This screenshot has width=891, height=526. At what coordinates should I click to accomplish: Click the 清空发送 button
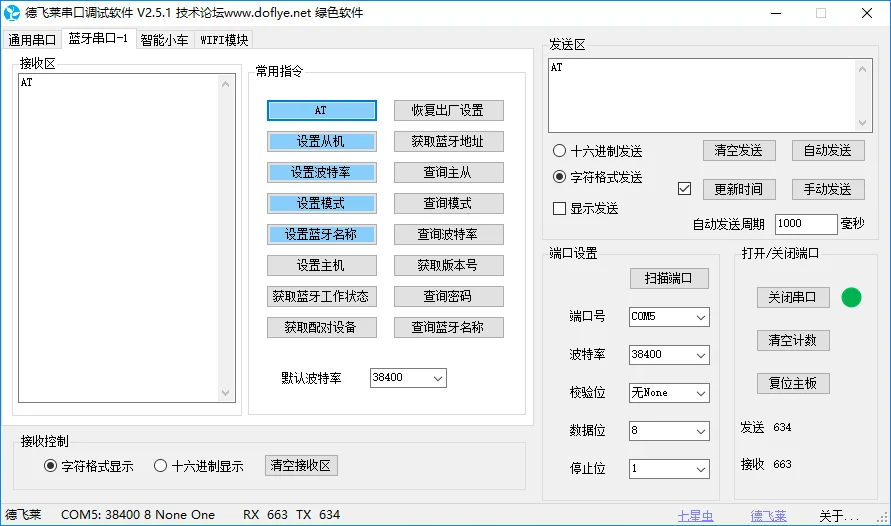[739, 151]
